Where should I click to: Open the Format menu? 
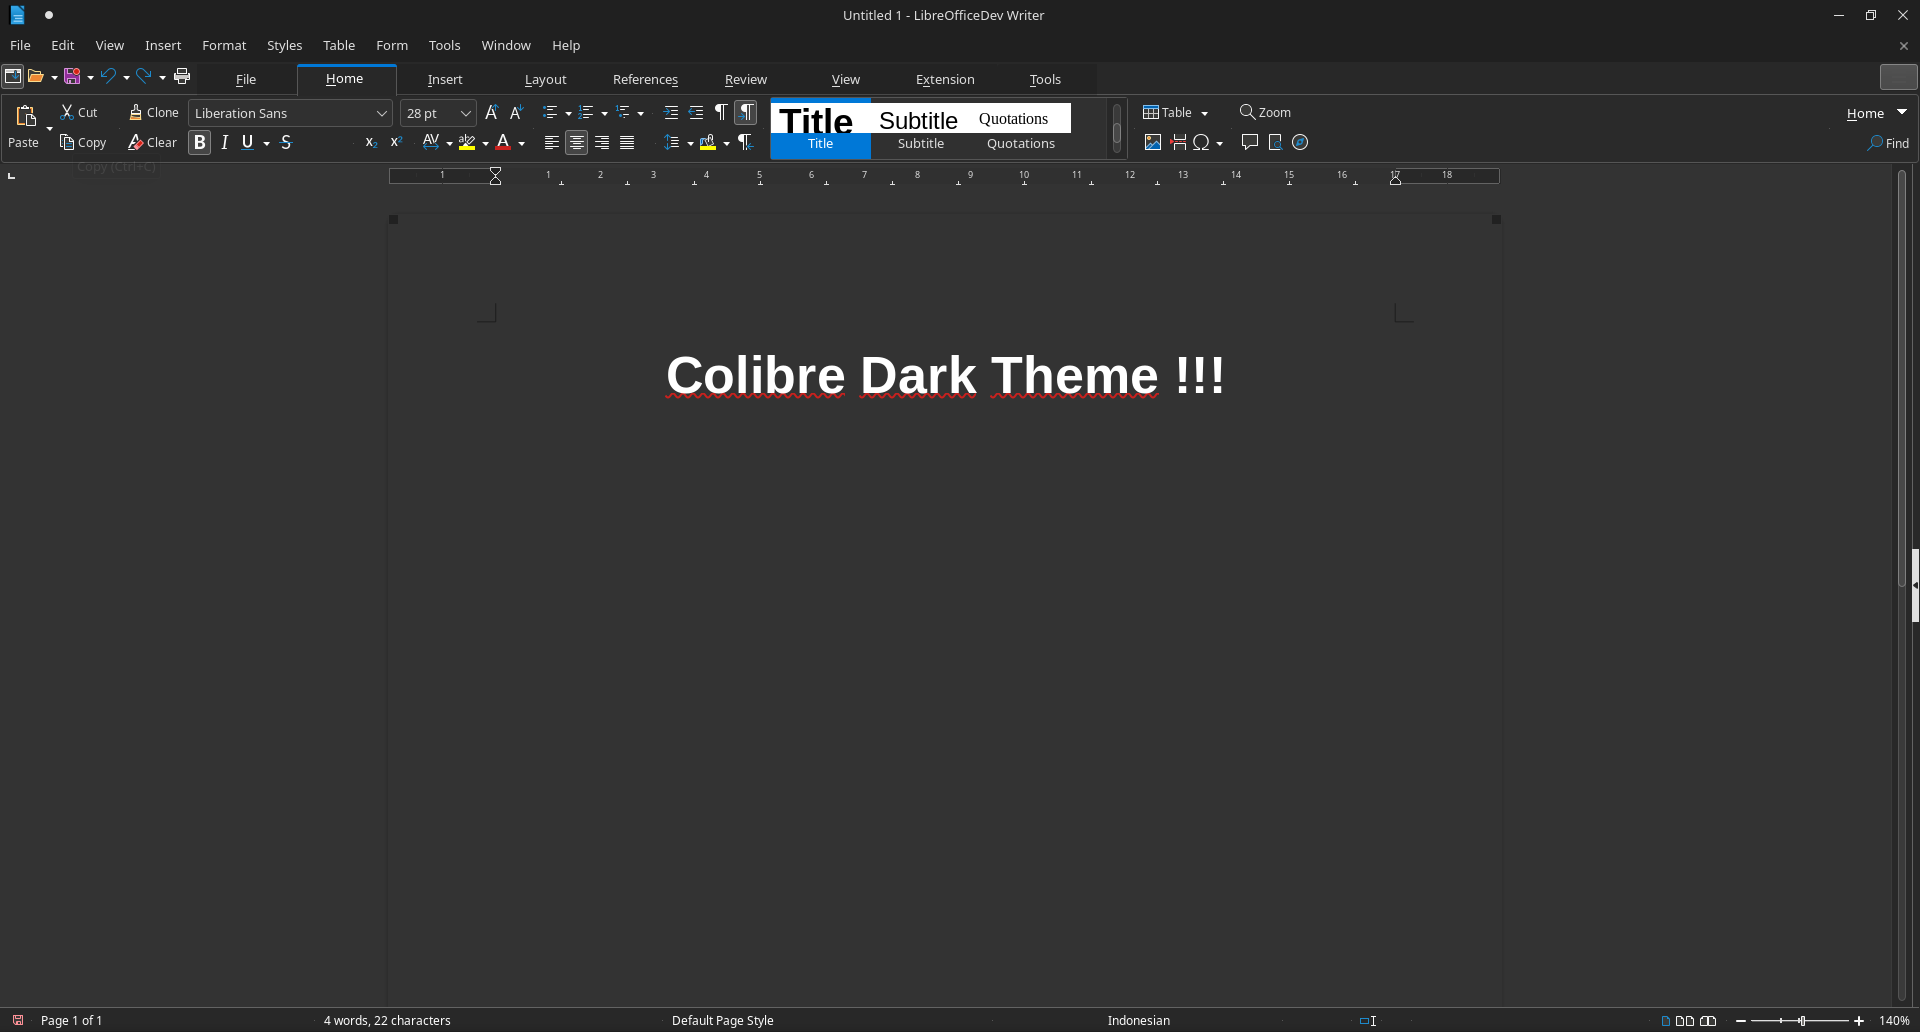coord(224,45)
